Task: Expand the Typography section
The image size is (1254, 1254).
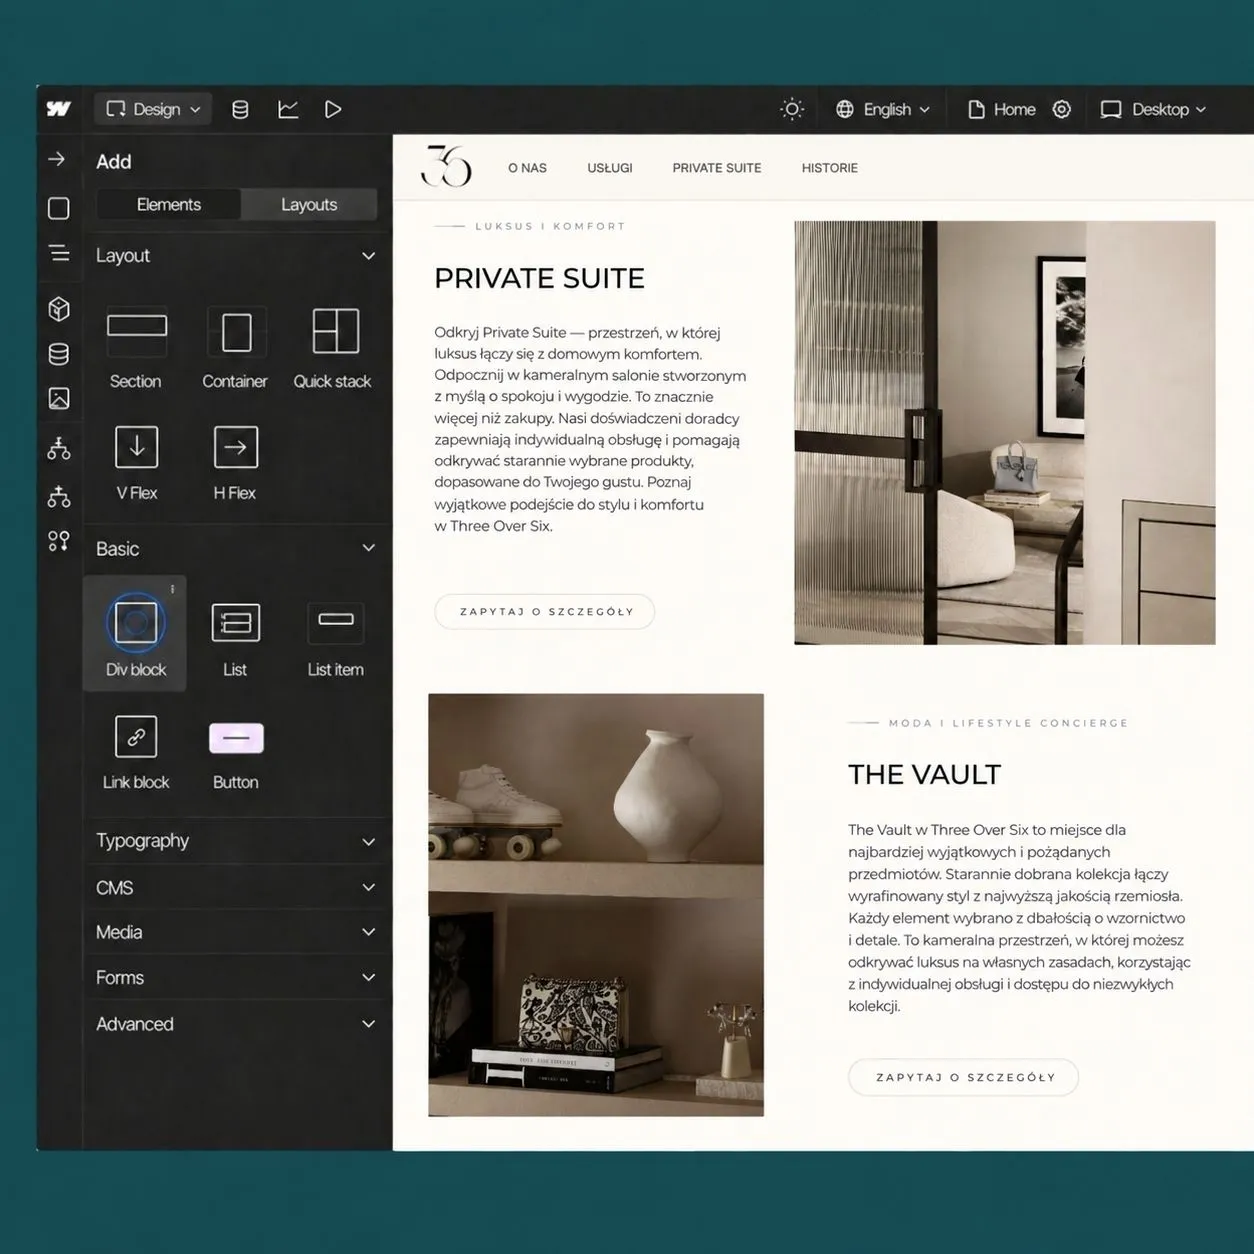Action: [236, 841]
